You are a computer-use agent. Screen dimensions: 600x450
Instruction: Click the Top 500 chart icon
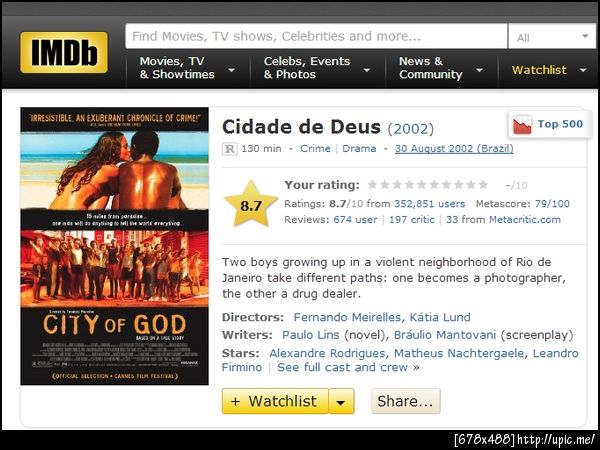pyautogui.click(x=522, y=124)
